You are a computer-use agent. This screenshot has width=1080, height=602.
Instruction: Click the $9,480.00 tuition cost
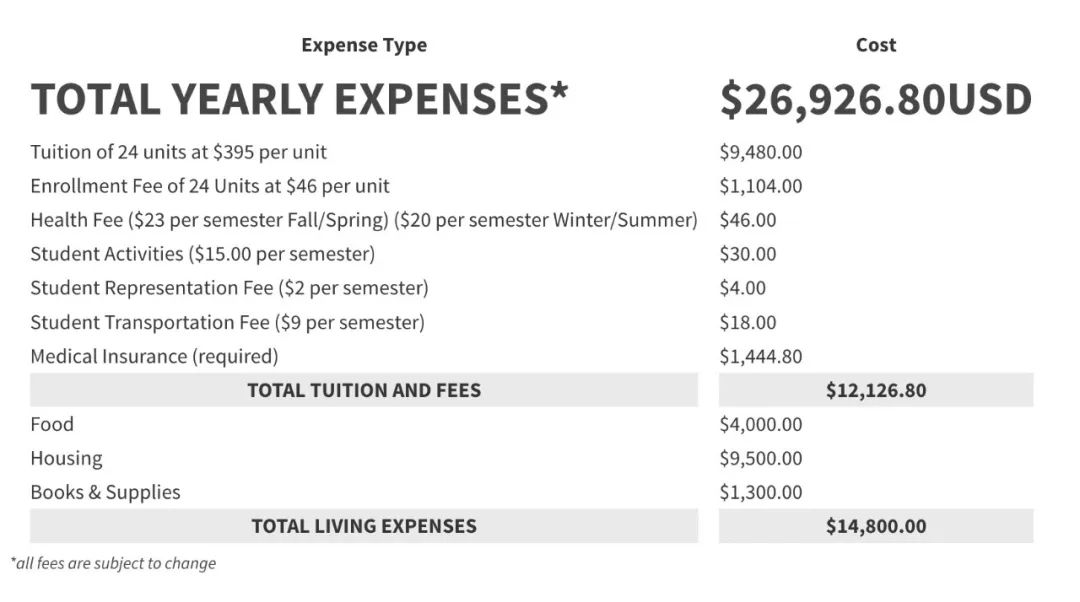760,152
